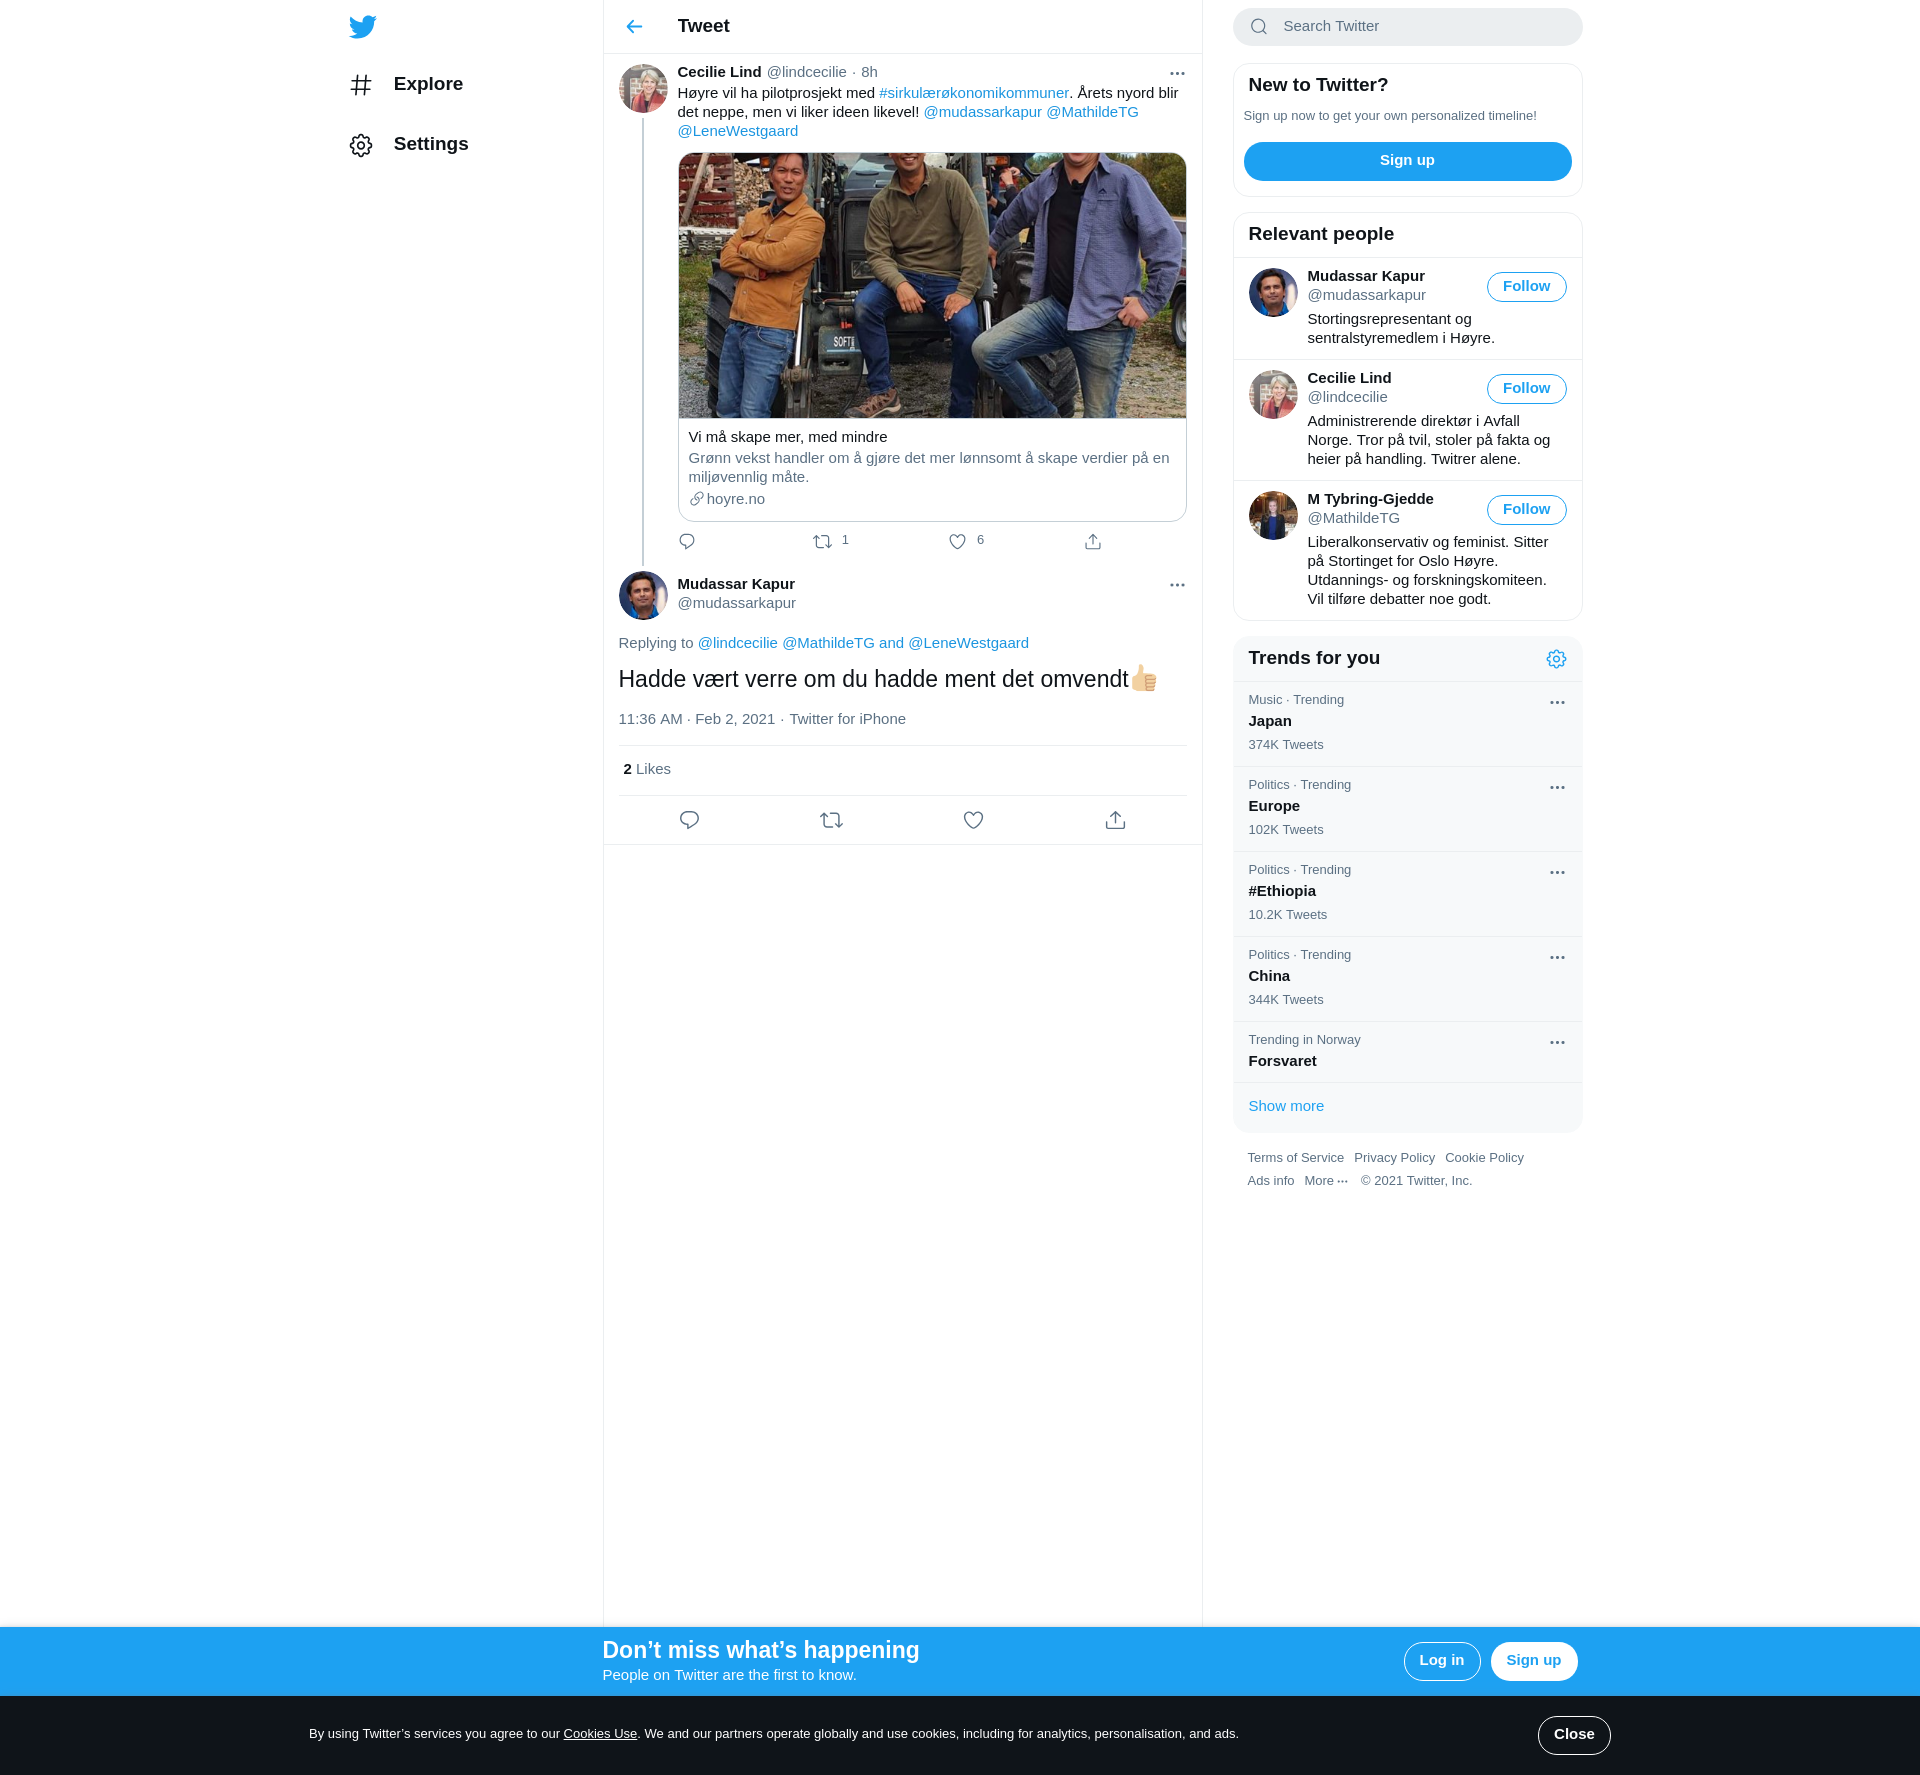This screenshot has height=1775, width=1920.
Task: Open more options for Japan trend
Action: point(1557,703)
